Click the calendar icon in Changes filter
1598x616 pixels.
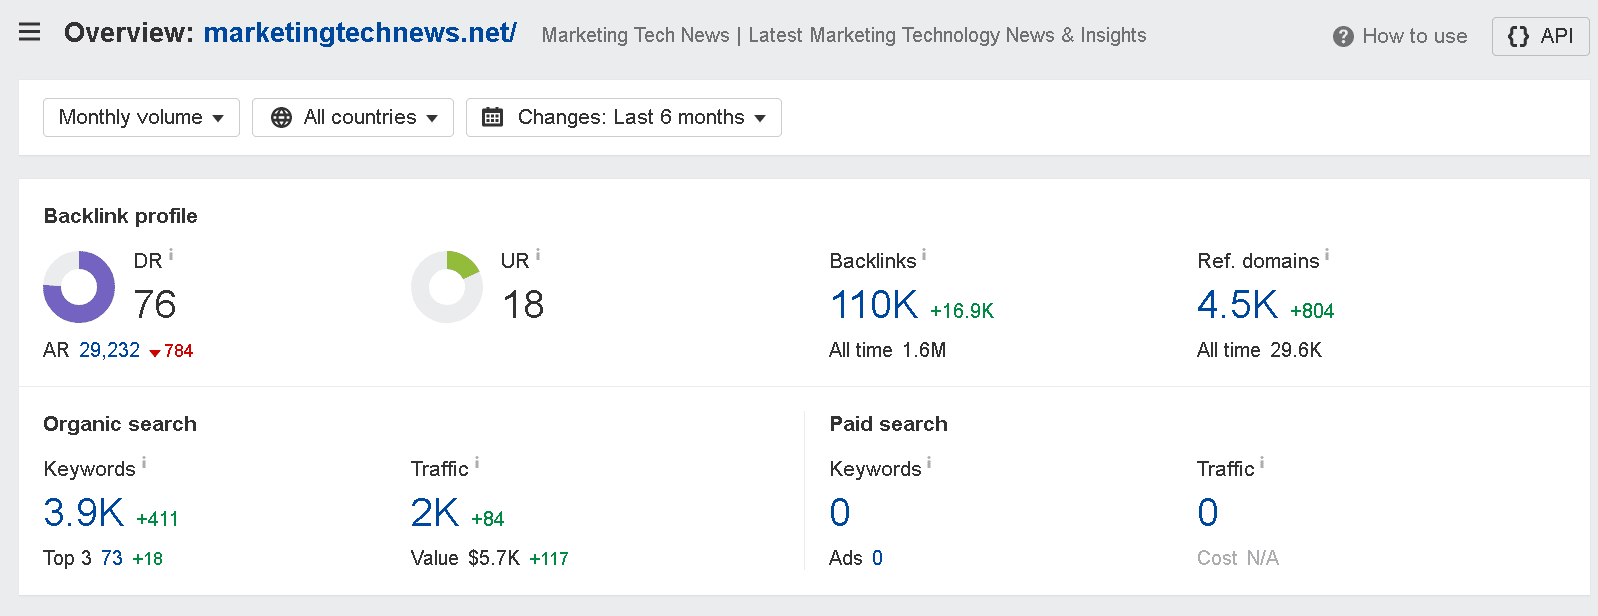(493, 117)
